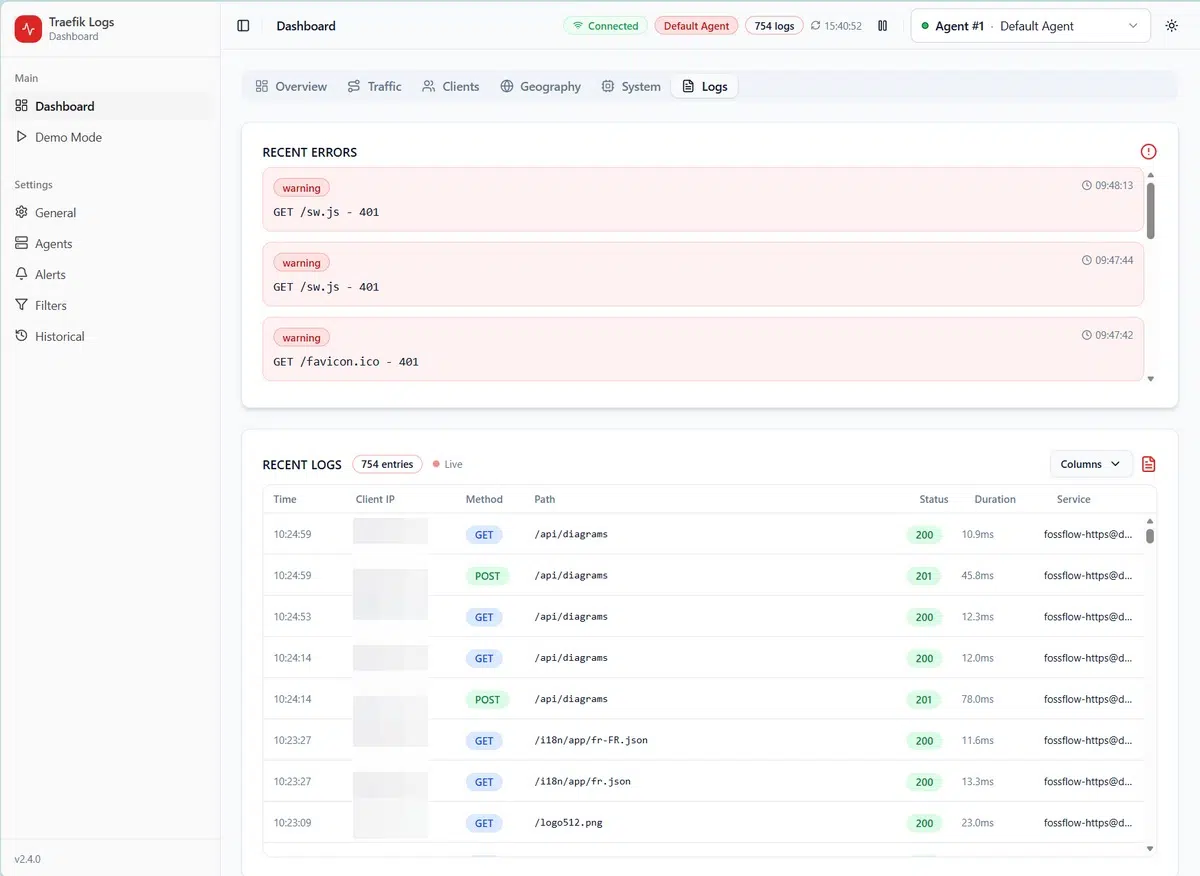Click the red alert icon in Recent Errors
Image resolution: width=1200 pixels, height=876 pixels.
click(1148, 152)
